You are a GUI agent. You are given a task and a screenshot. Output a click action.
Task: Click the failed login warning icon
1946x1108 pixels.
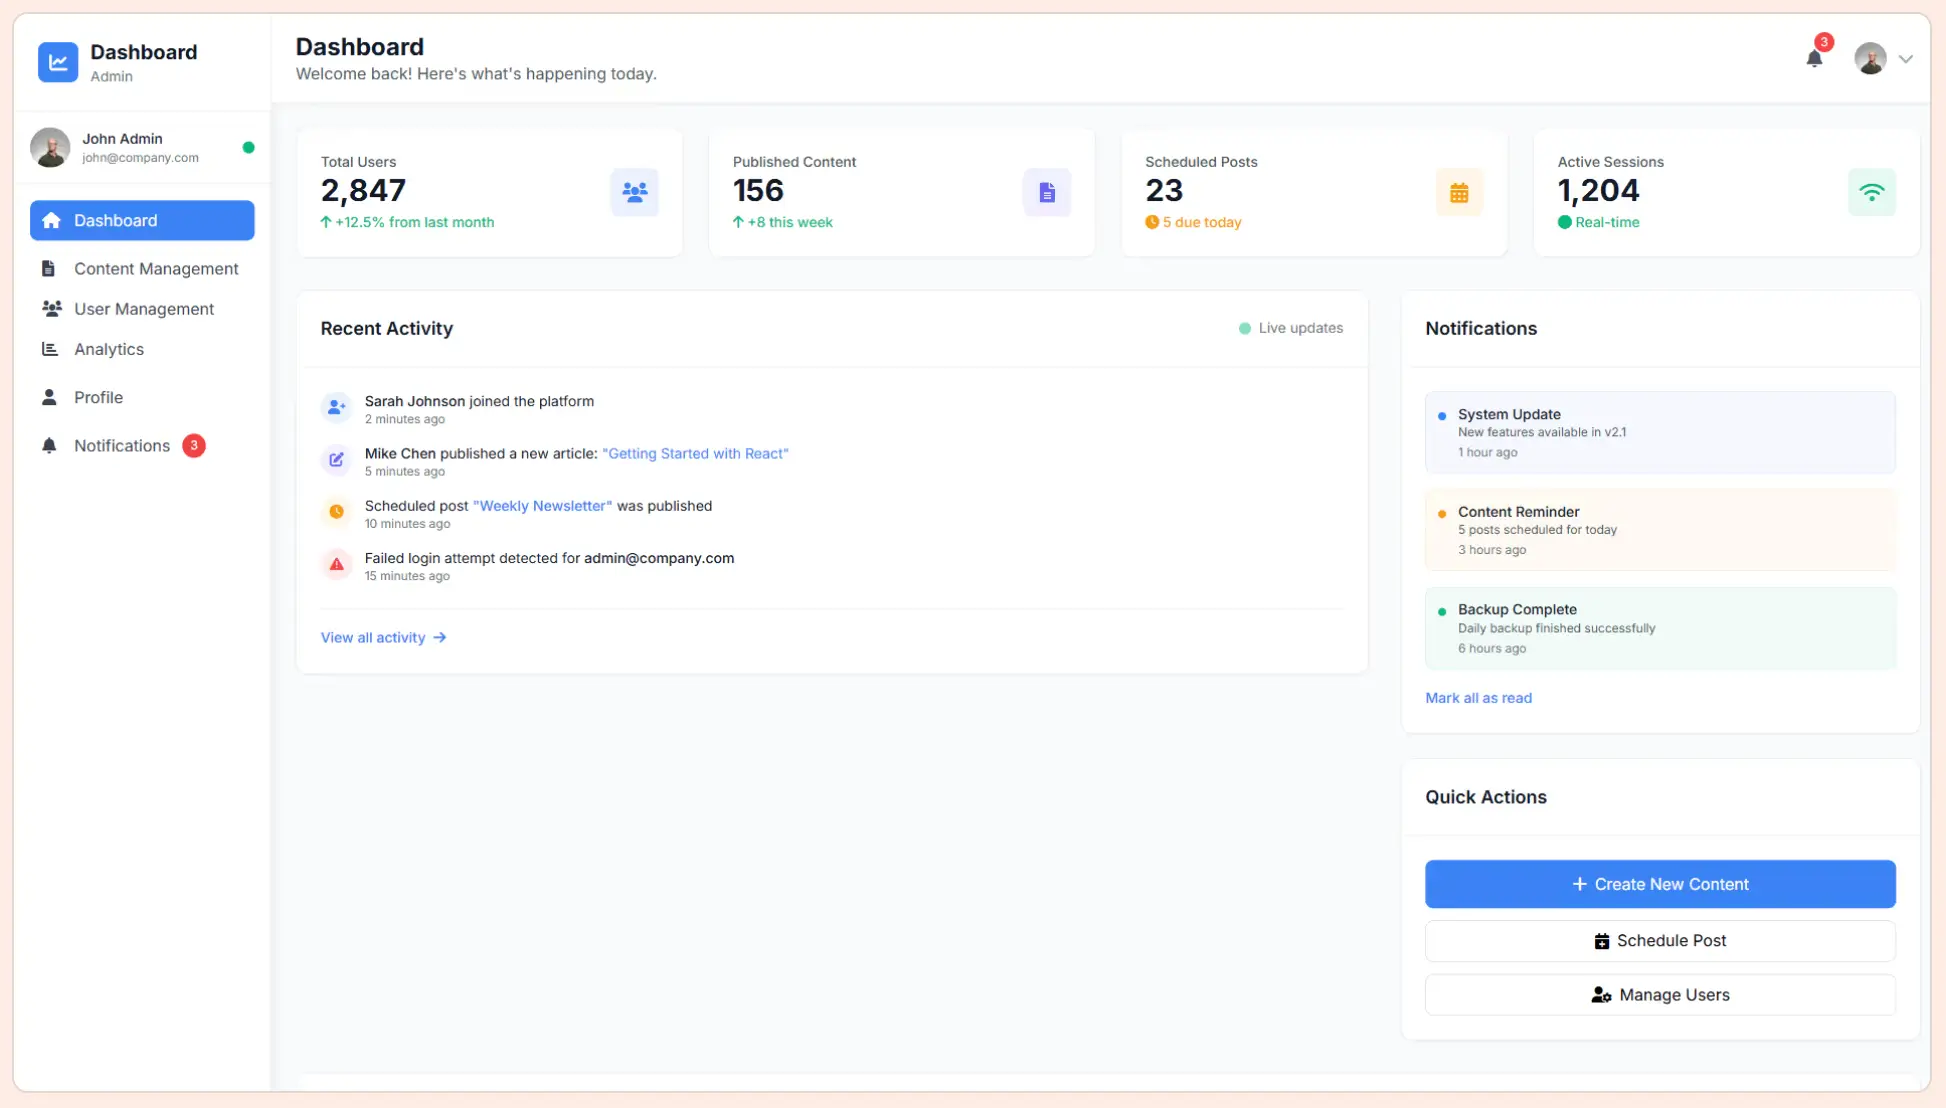[336, 564]
